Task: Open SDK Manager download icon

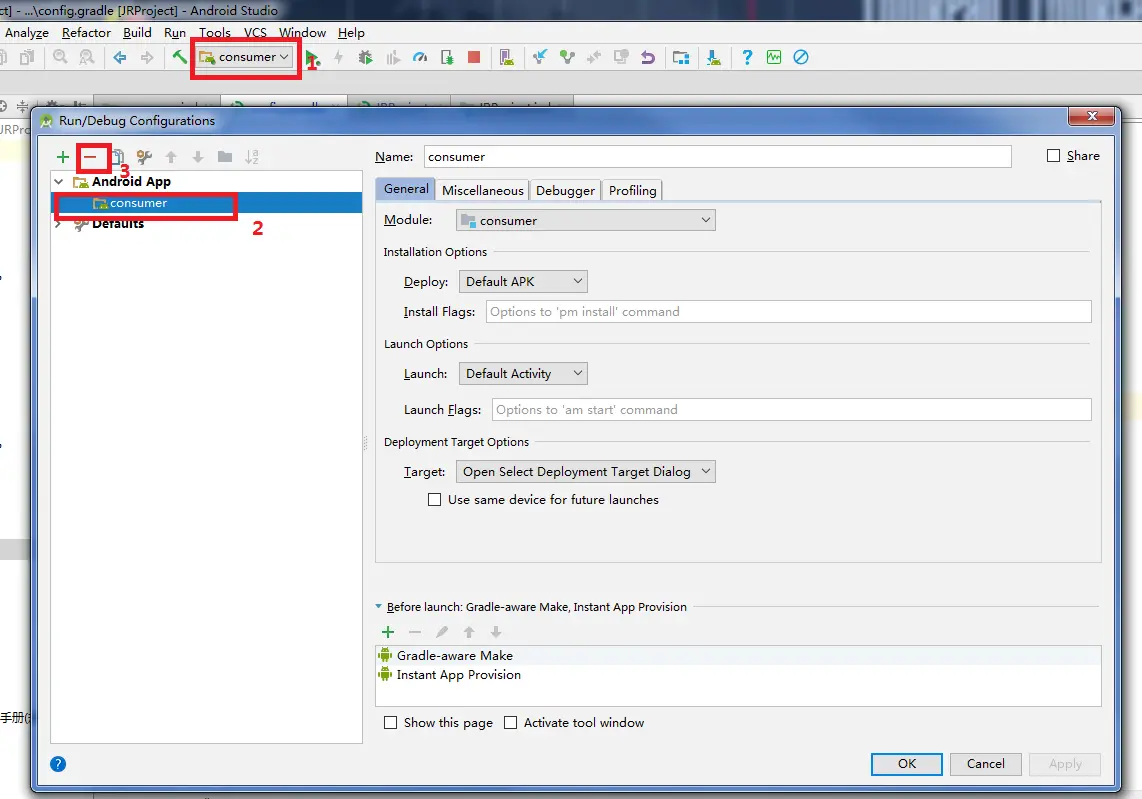Action: point(714,57)
